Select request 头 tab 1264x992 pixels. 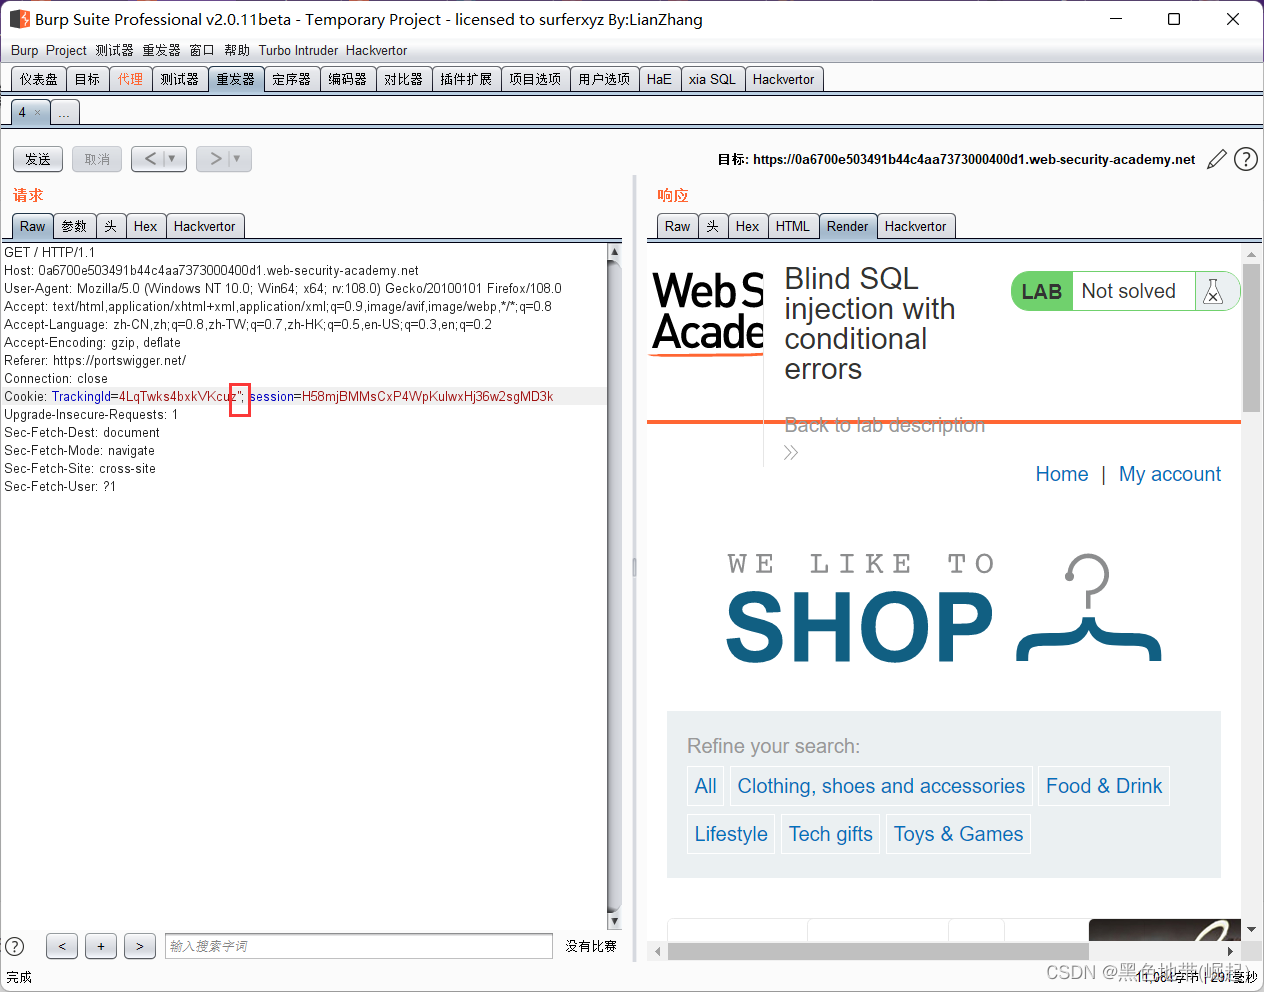[x=111, y=226]
